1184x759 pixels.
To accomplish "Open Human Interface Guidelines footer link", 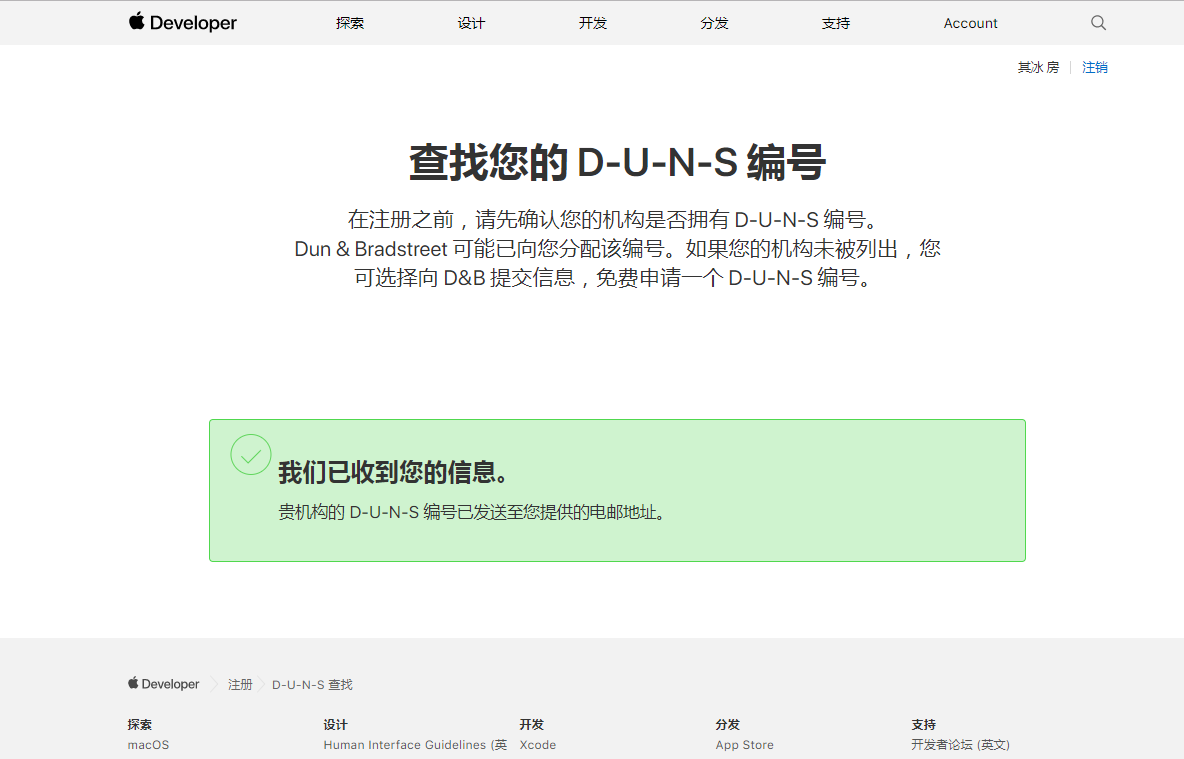I will [x=414, y=745].
